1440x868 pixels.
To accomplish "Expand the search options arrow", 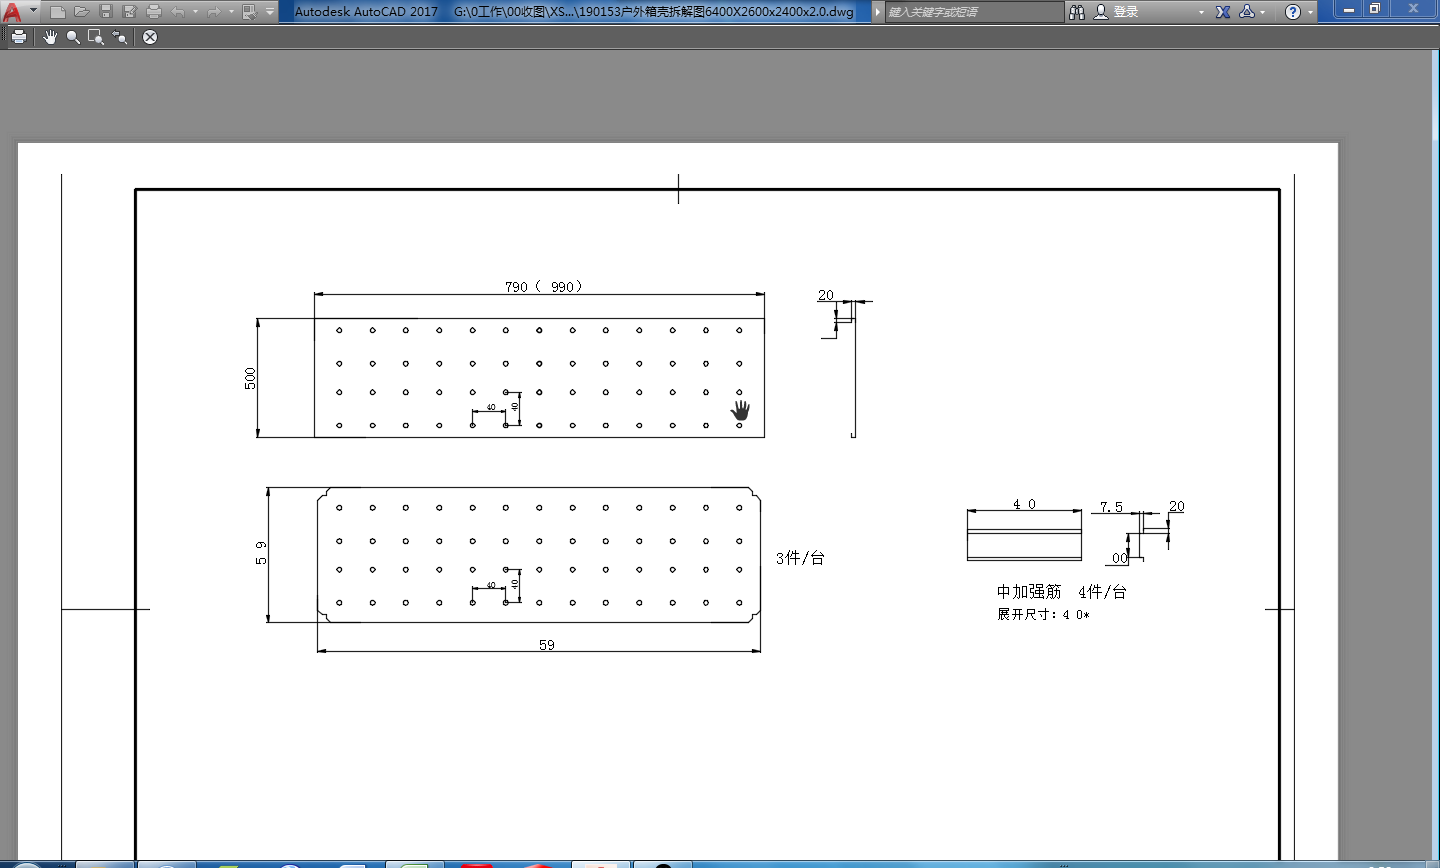I will [x=878, y=12].
